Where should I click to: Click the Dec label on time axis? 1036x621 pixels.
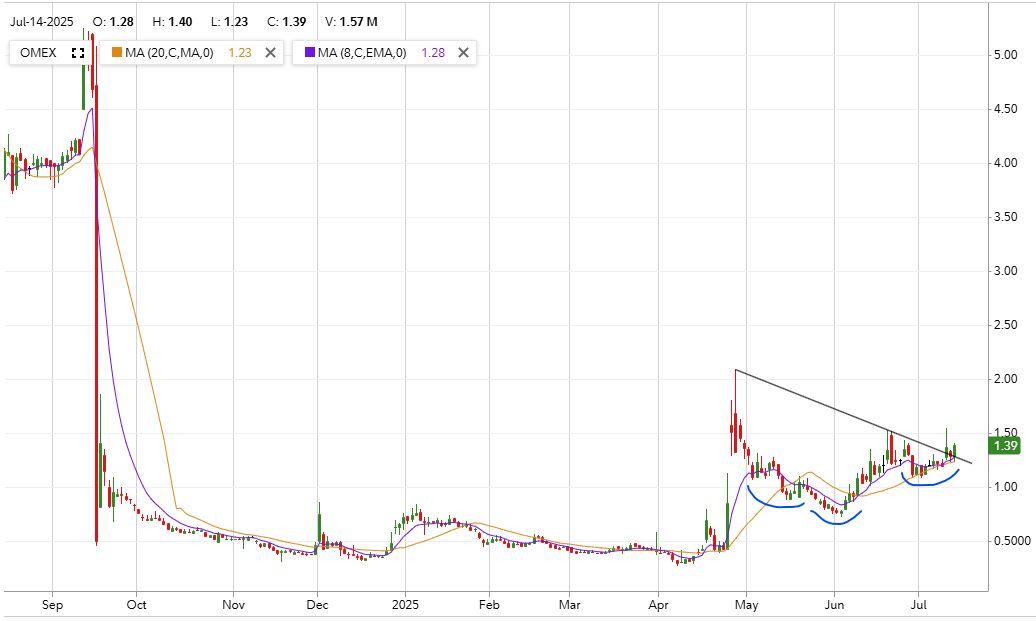317,604
